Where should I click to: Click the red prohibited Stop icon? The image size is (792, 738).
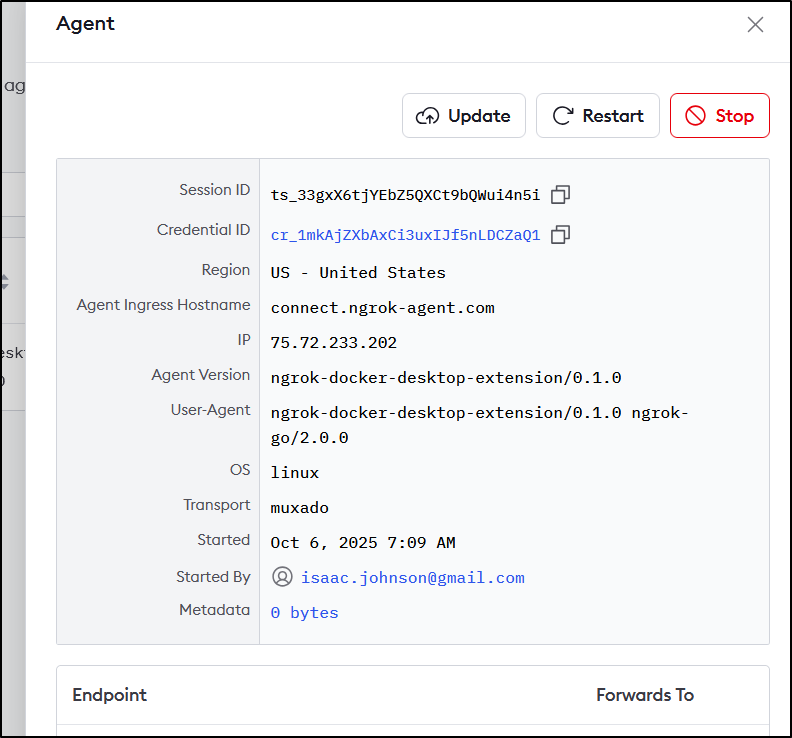[695, 116]
